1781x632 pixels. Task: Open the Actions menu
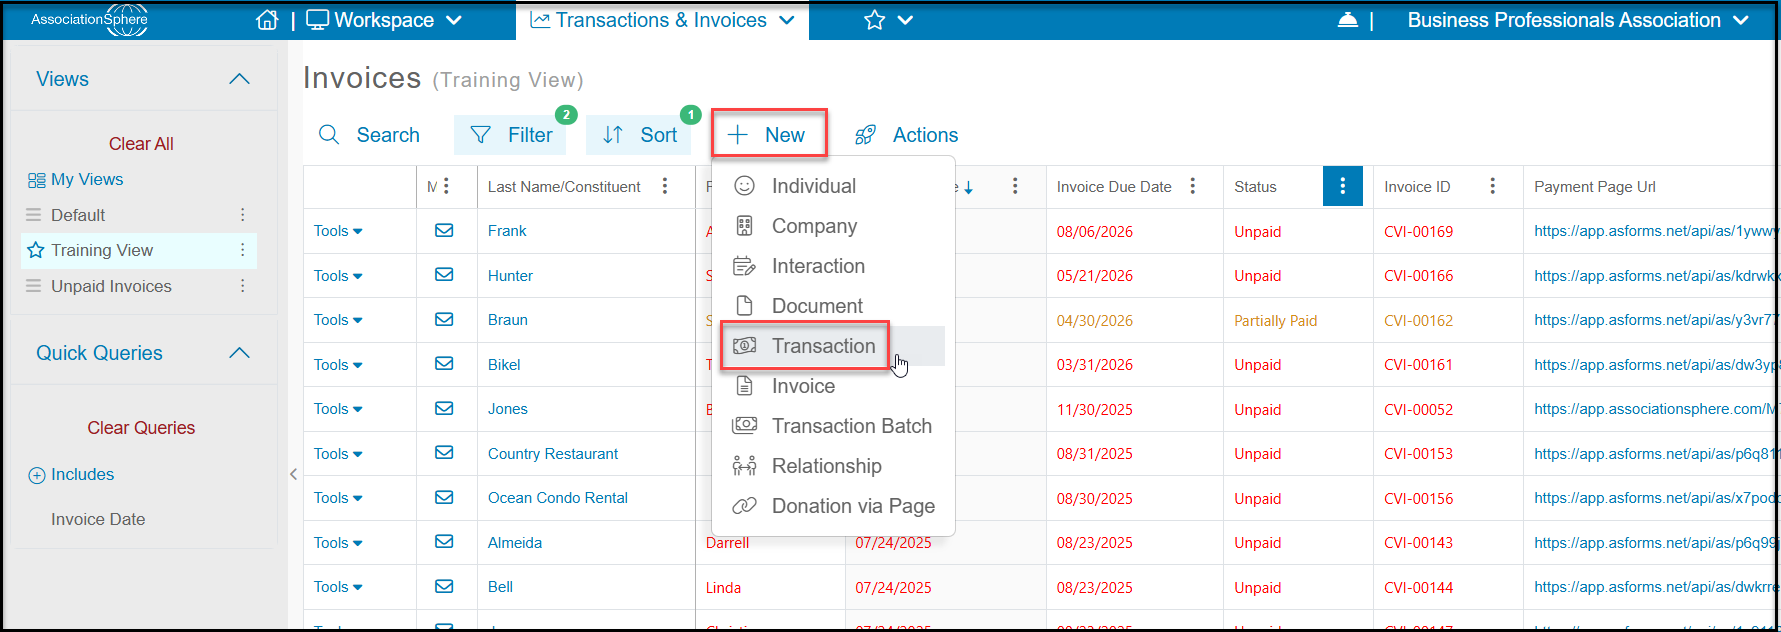coord(906,135)
